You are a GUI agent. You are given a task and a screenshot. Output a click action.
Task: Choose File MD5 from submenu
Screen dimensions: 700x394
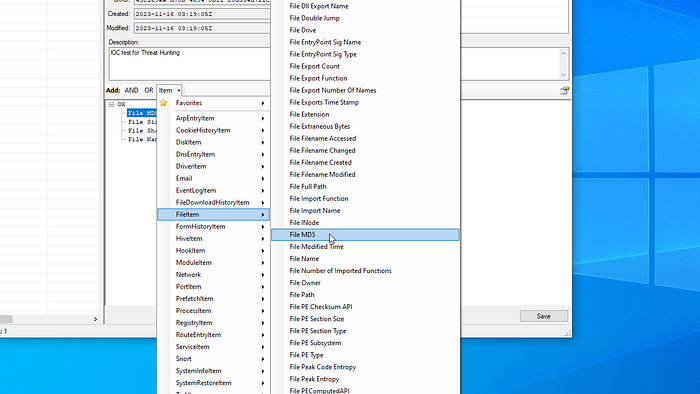click(365, 235)
